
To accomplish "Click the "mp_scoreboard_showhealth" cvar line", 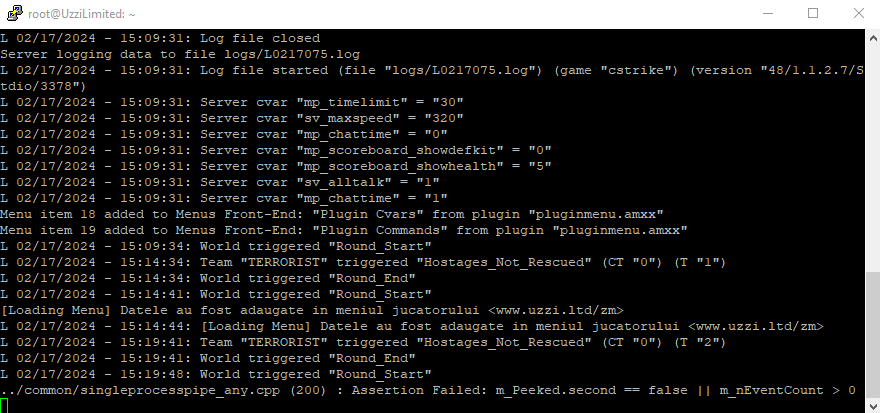I will [x=276, y=166].
